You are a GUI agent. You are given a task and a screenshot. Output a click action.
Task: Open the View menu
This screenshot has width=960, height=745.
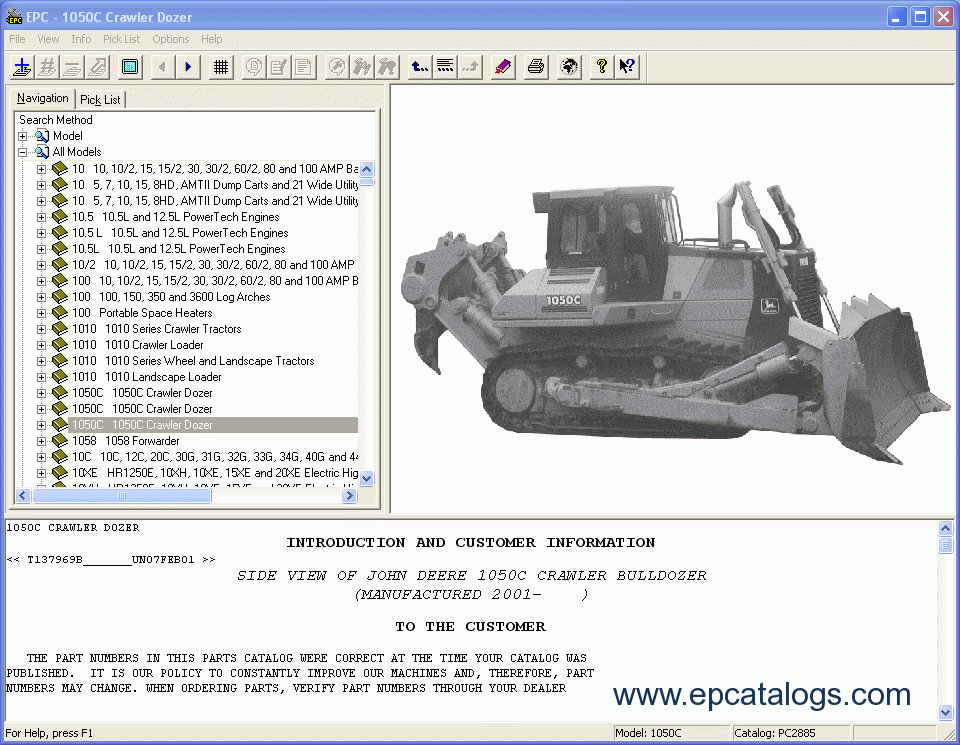coord(48,39)
